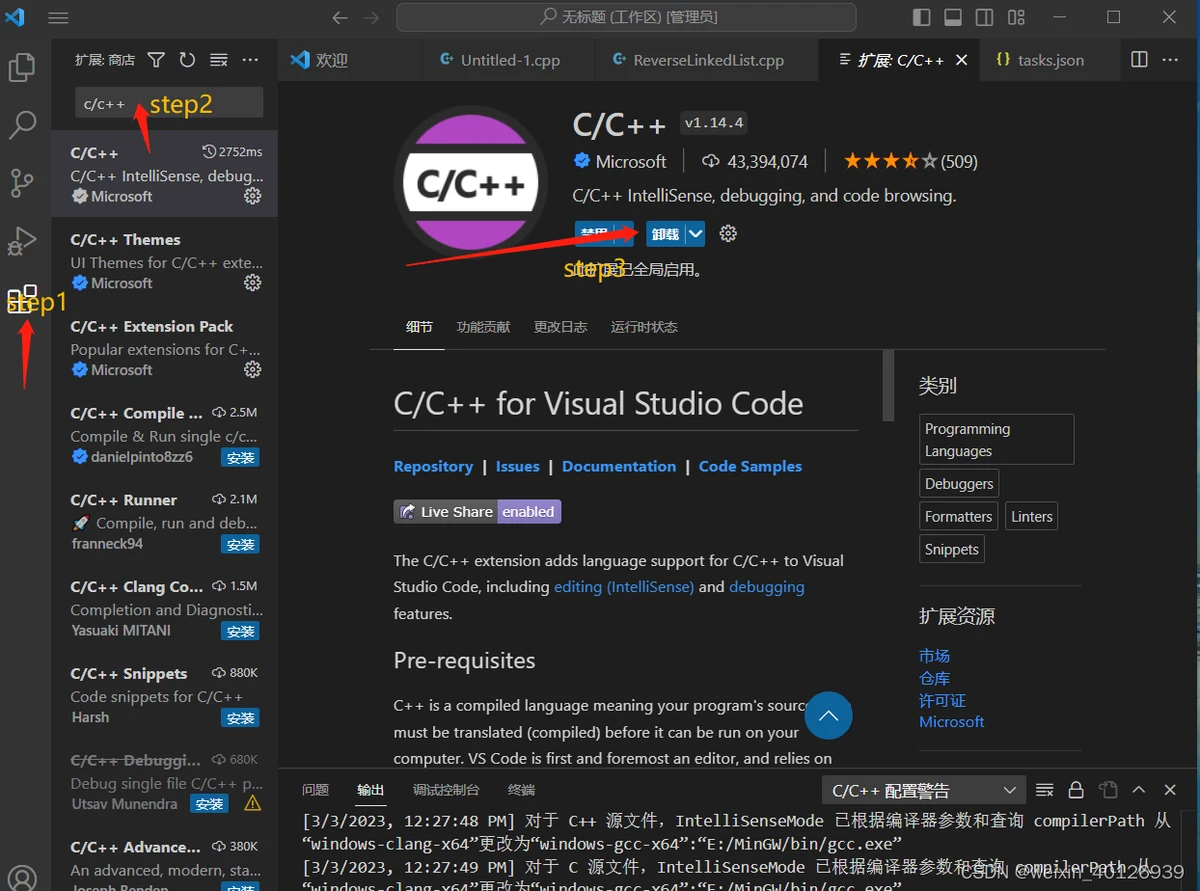Open the Explorer view in activity bar
This screenshot has width=1200, height=891.
22,67
